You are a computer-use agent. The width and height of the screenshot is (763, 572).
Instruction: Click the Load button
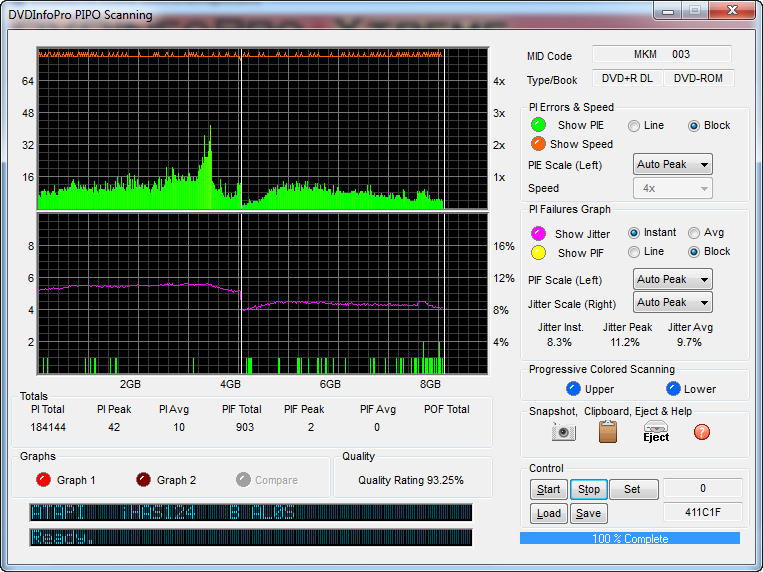coord(548,513)
